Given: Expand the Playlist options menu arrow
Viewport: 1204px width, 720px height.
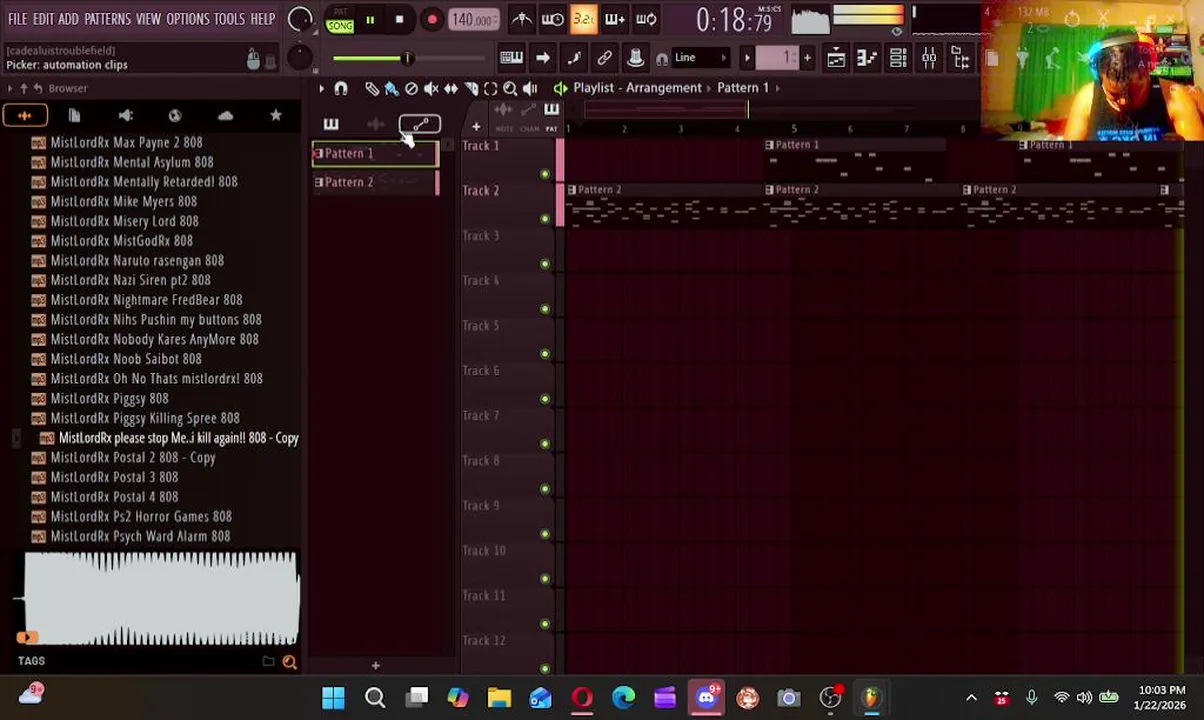Looking at the screenshot, I should pyautogui.click(x=322, y=88).
